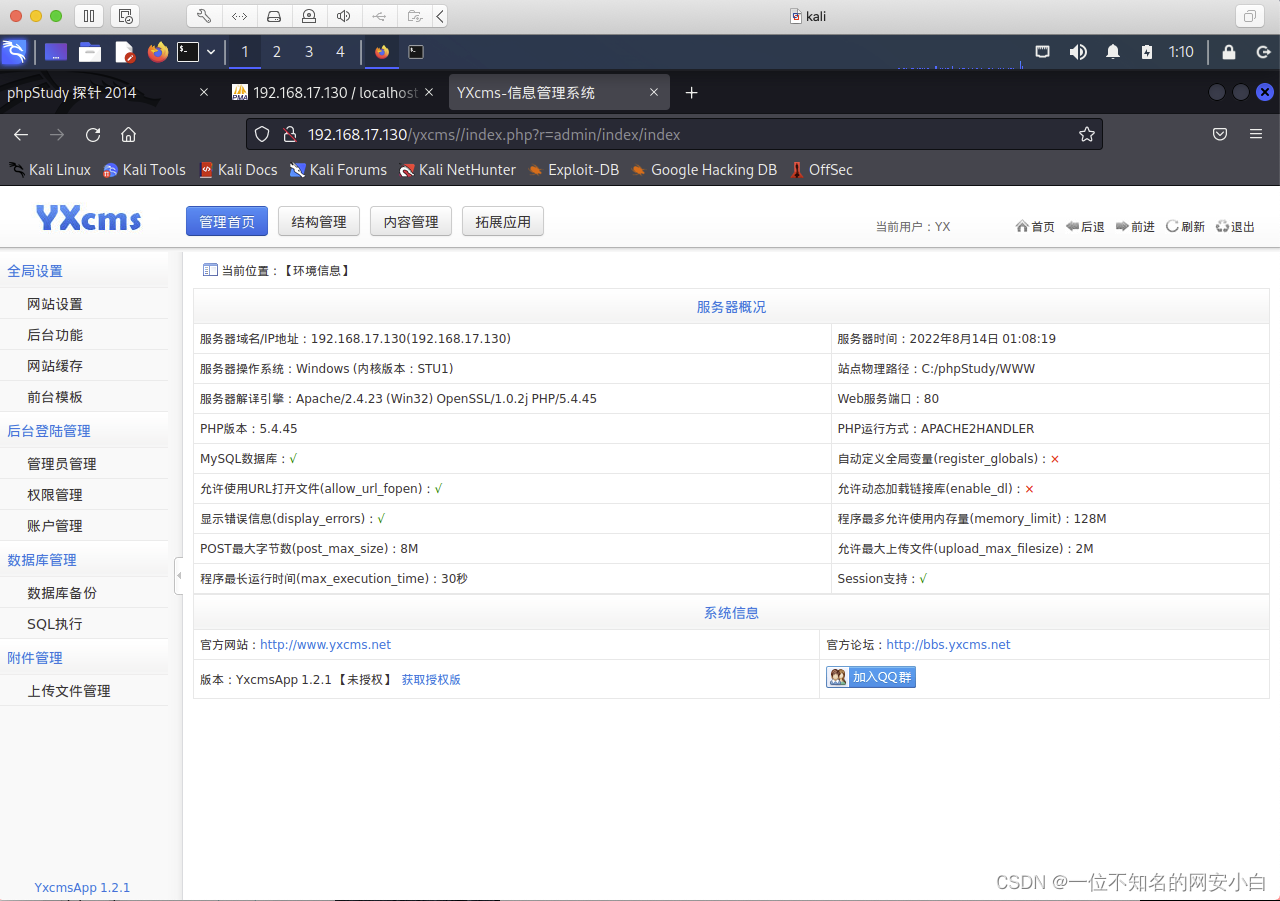Click the 刷新 refresh link in header
The width and height of the screenshot is (1280, 901).
(1185, 227)
